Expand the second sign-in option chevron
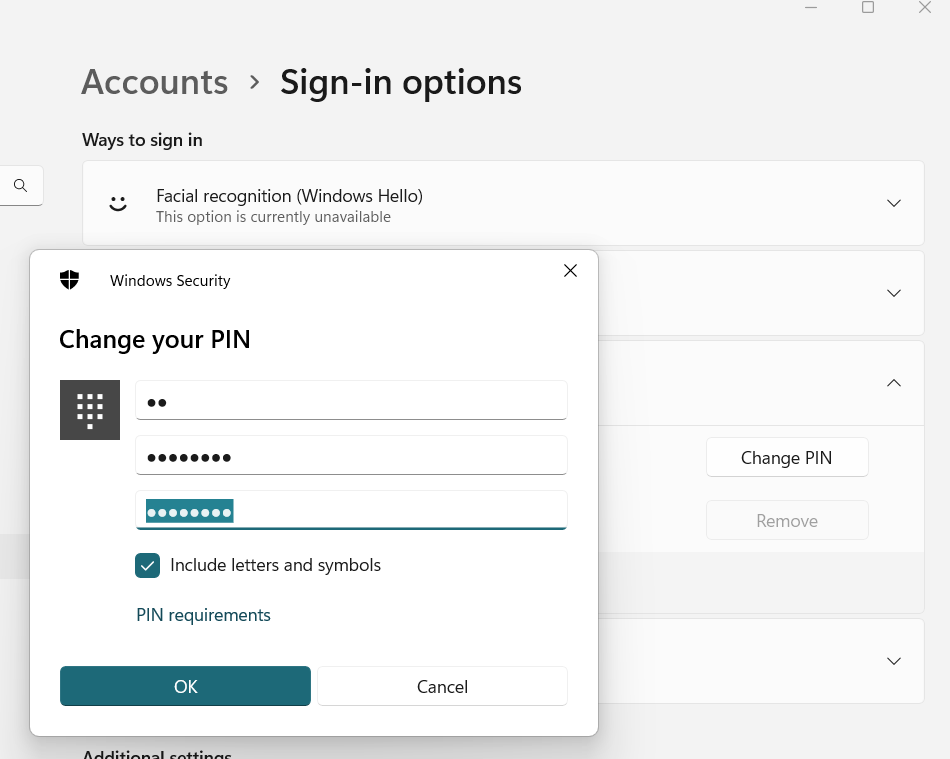 tap(894, 293)
